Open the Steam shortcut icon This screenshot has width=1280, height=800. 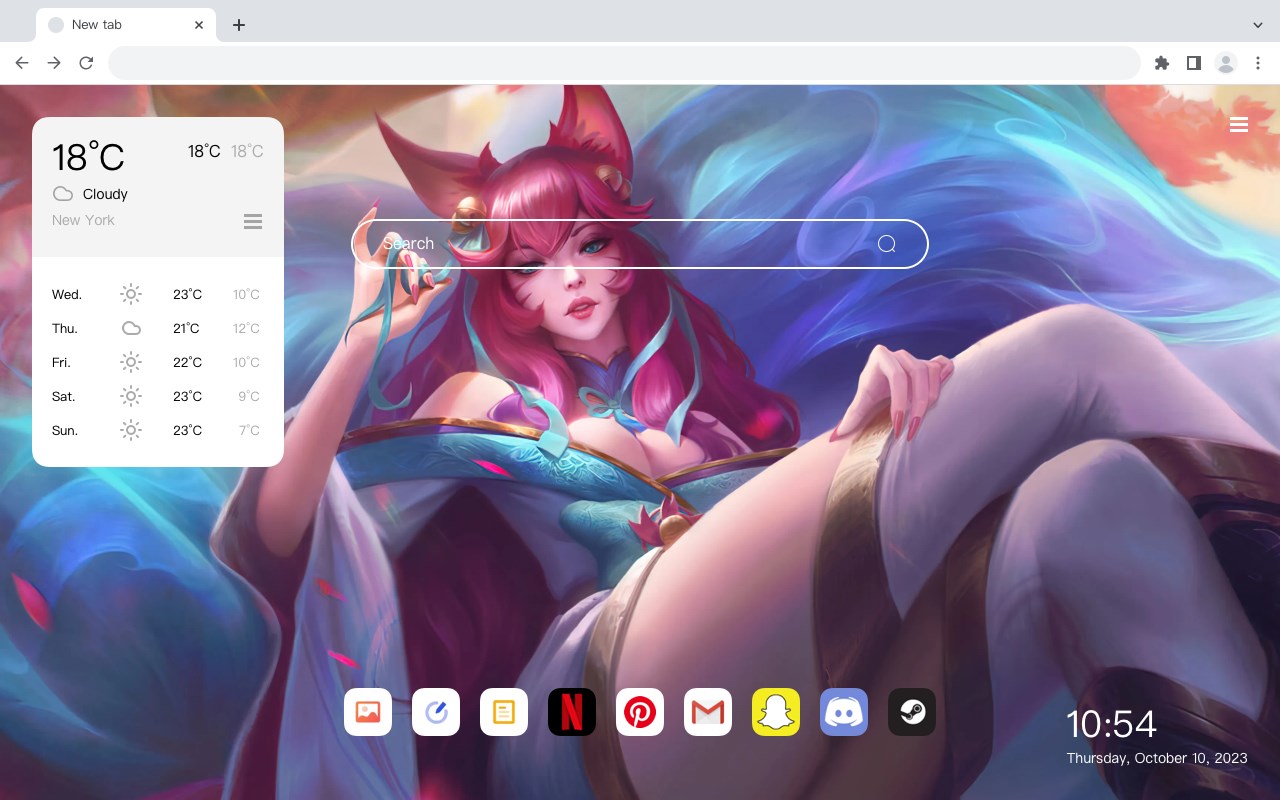click(x=912, y=712)
